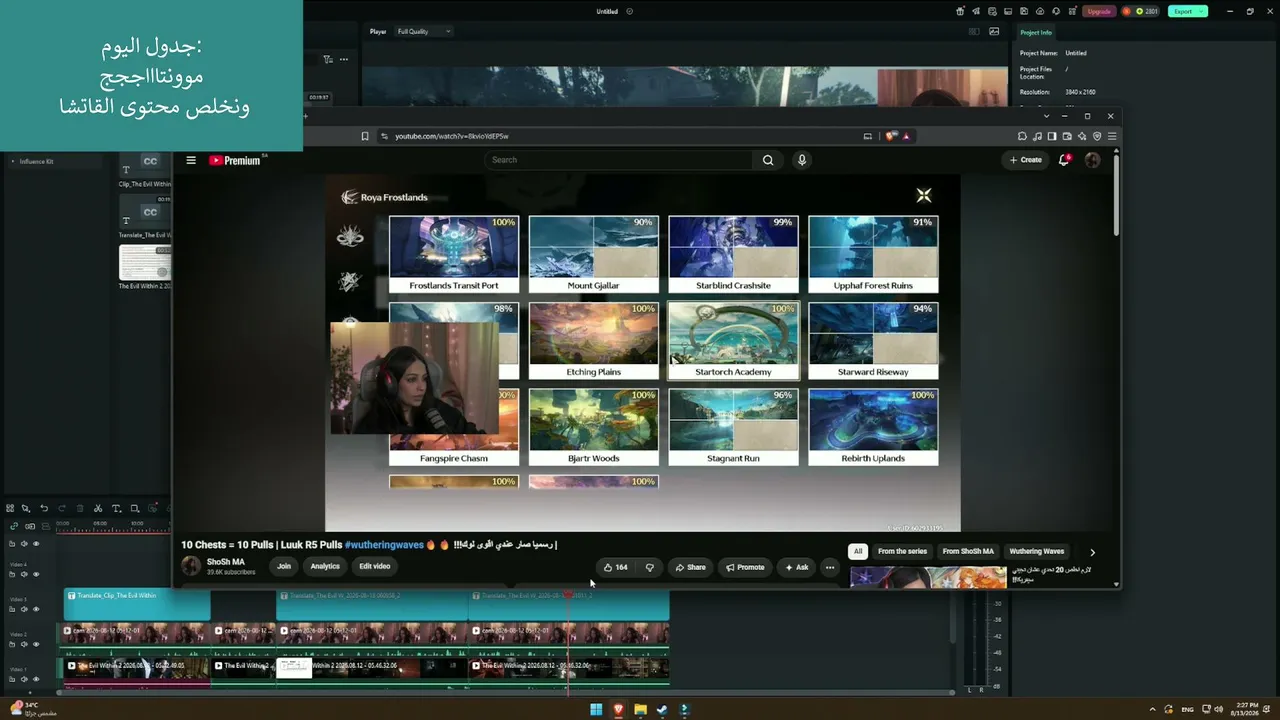The image size is (1280, 720).
Task: Open the Frostlands Transit Port map card
Action: [454, 254]
